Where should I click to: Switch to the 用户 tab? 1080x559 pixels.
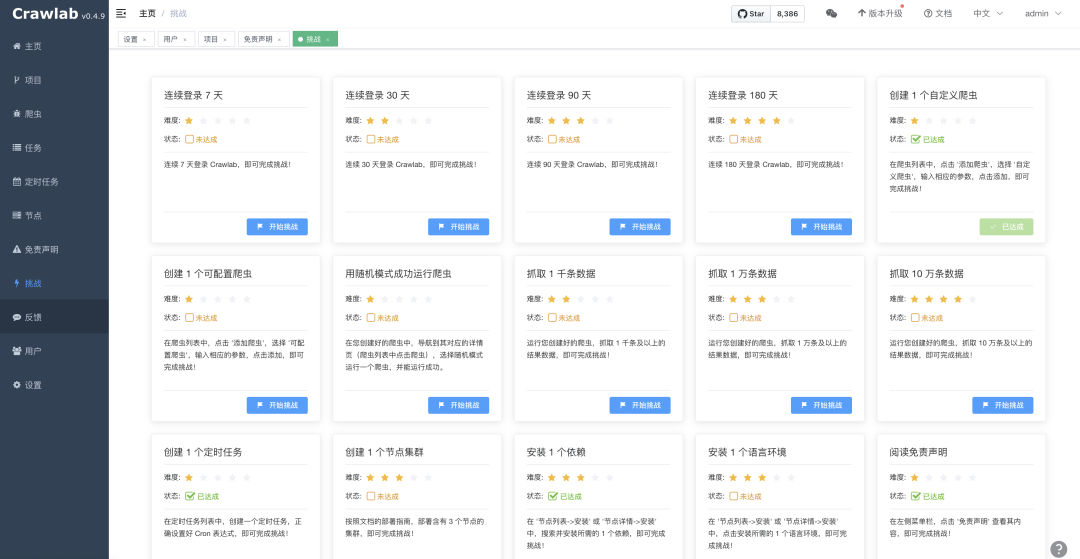(176, 39)
